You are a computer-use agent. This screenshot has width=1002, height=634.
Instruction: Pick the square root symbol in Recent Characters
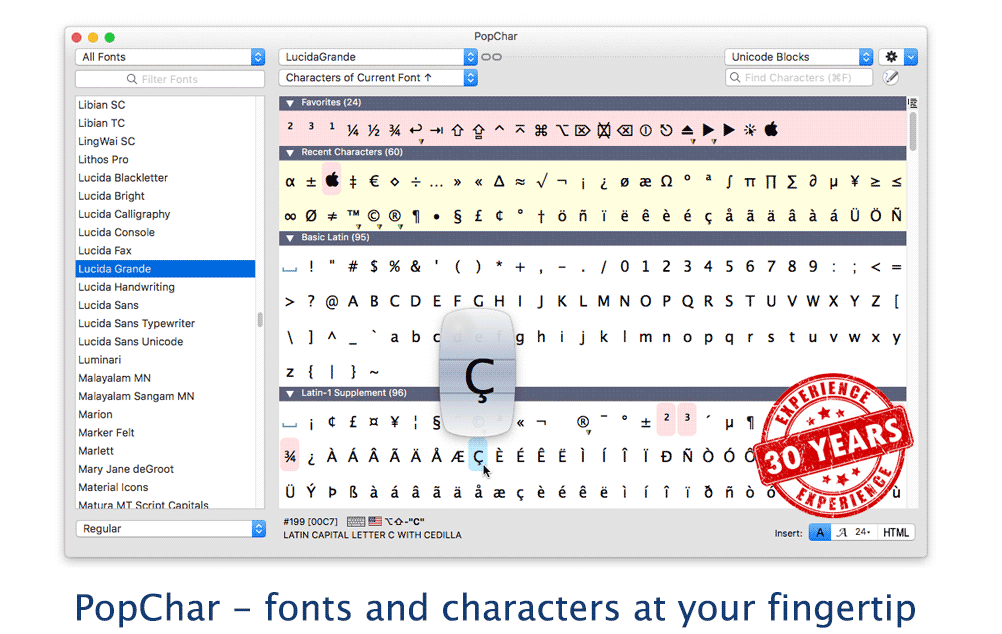coord(541,182)
